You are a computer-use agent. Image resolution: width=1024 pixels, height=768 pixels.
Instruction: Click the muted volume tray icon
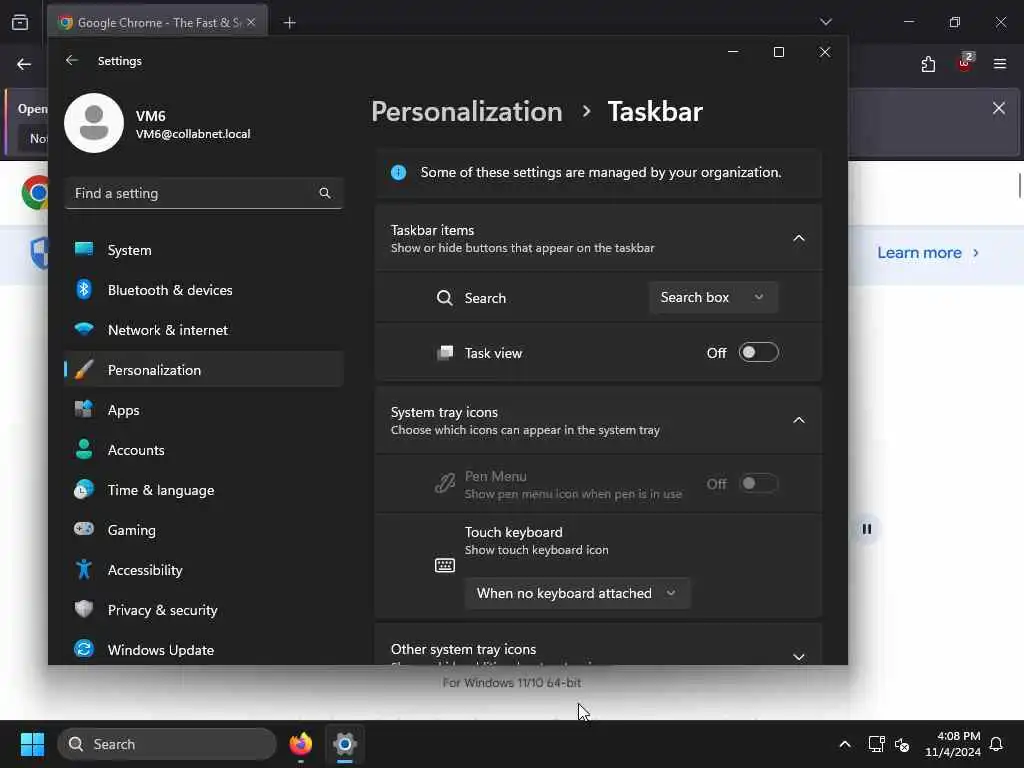click(x=902, y=744)
